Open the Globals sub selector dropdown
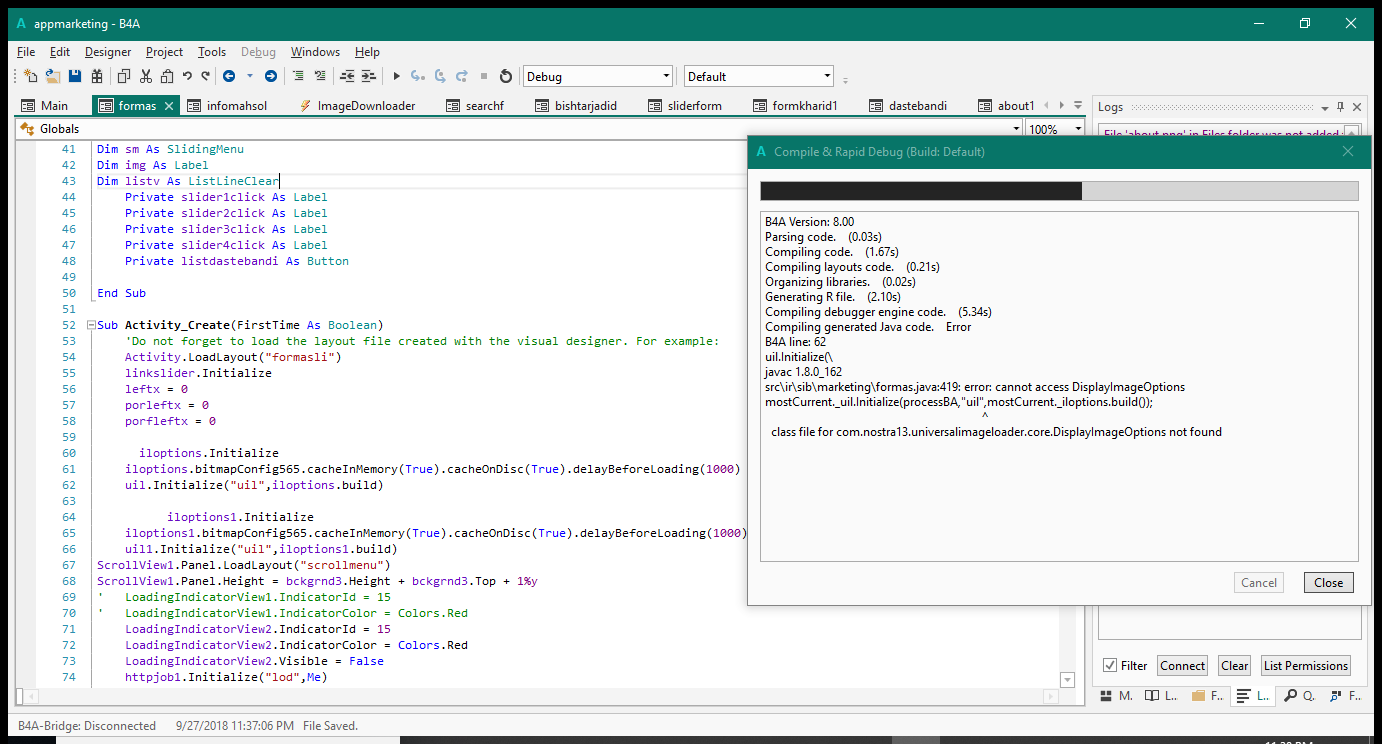The width and height of the screenshot is (1382, 744). coord(1016,129)
